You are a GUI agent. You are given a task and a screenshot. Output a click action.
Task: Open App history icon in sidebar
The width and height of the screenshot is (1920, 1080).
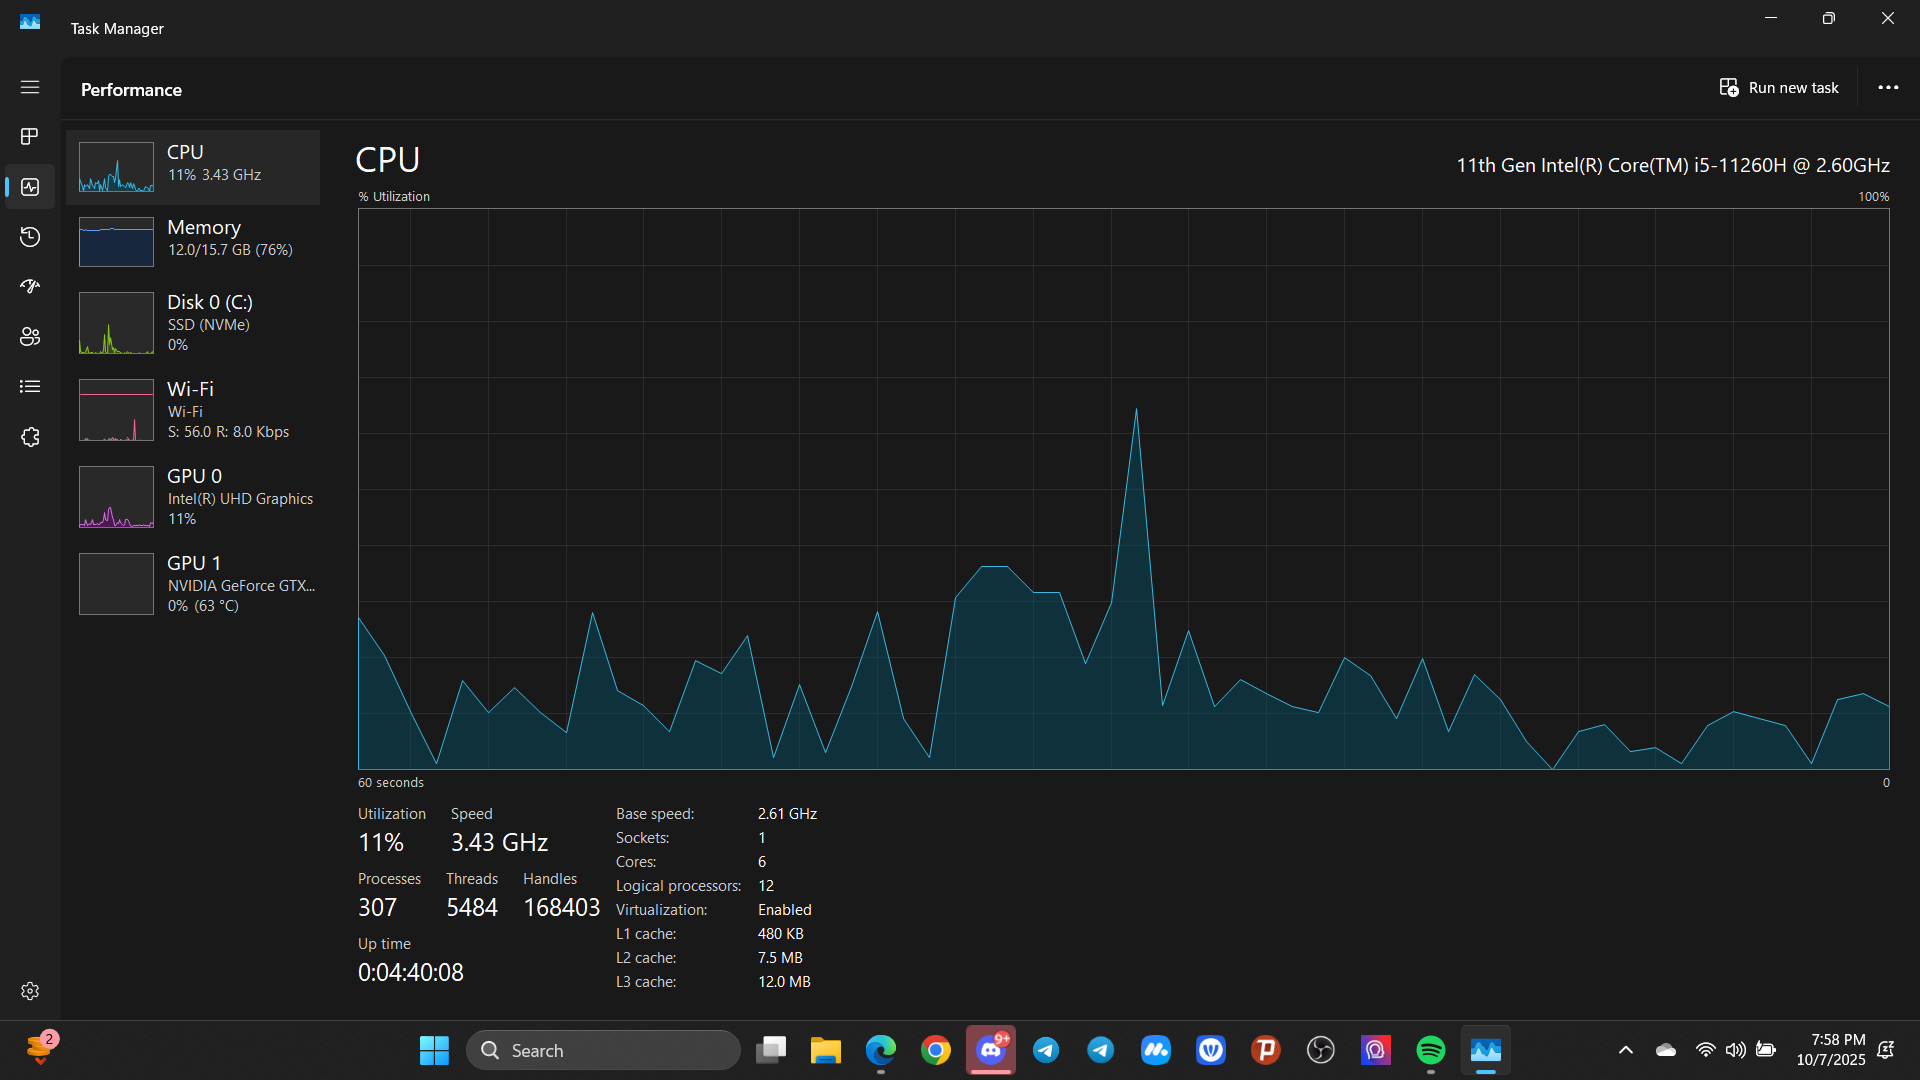click(30, 237)
